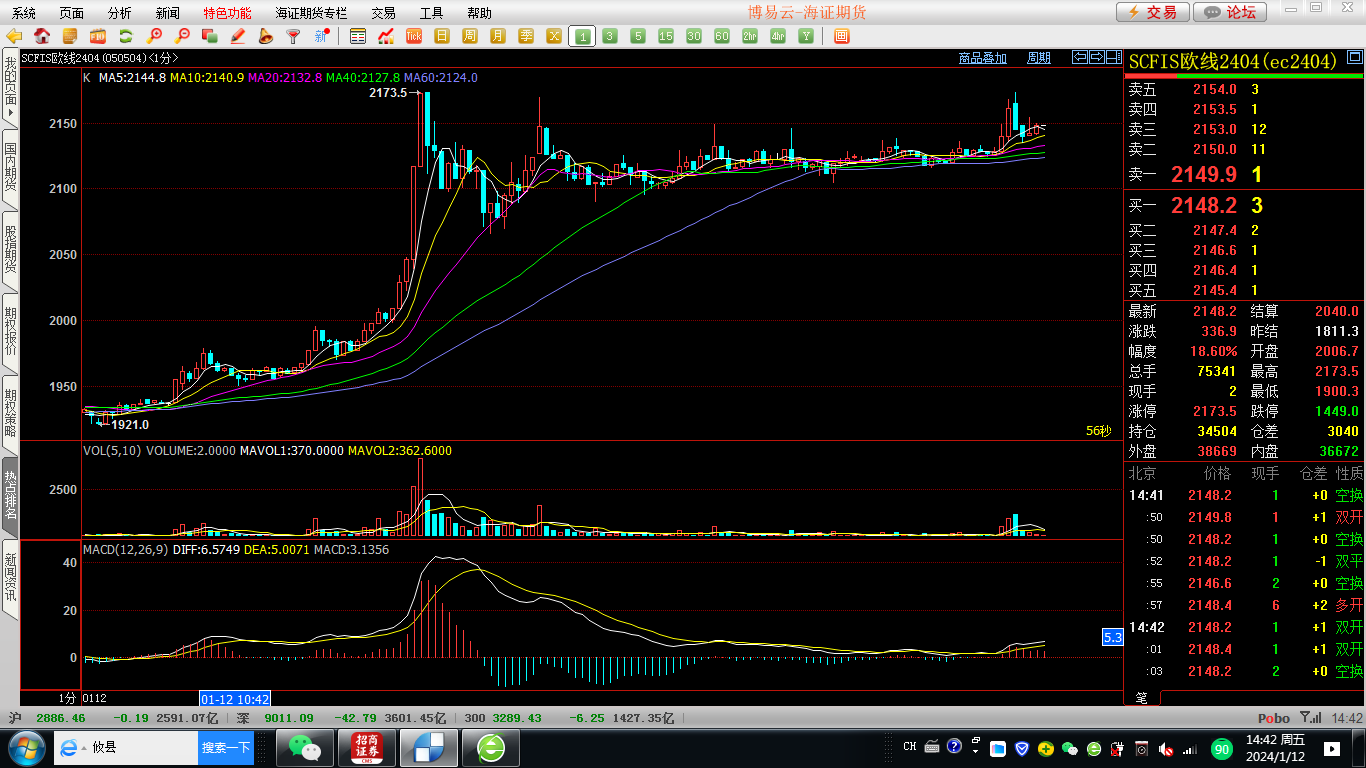Image resolution: width=1366 pixels, height=768 pixels.
Task: Click the orange multi-window layout icon
Action: tap(841, 36)
